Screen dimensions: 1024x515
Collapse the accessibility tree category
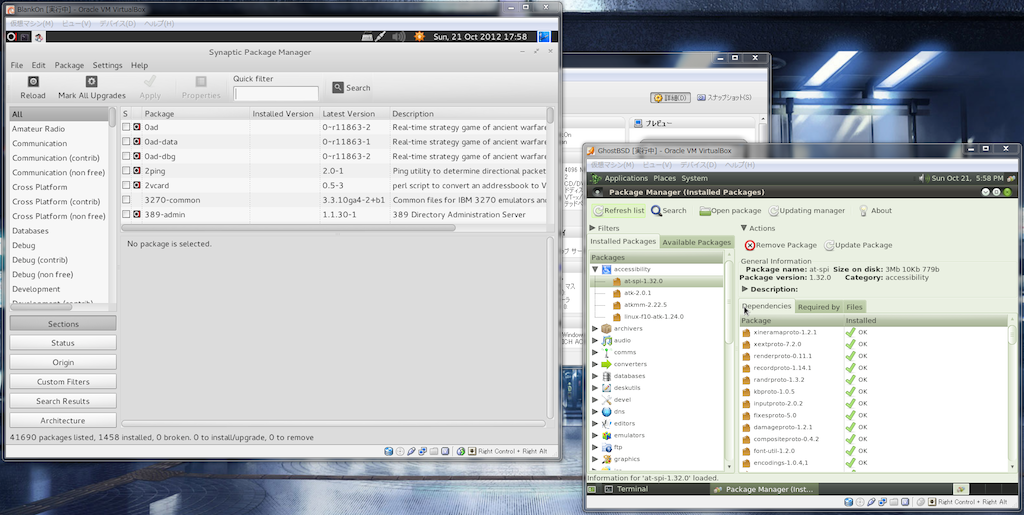pos(594,269)
